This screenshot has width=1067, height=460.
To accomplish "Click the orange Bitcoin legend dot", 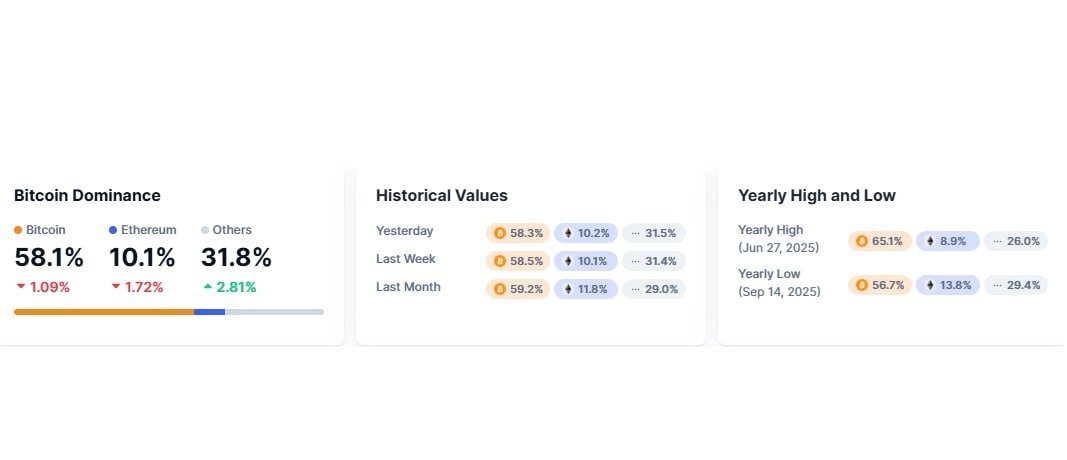I will [x=18, y=230].
